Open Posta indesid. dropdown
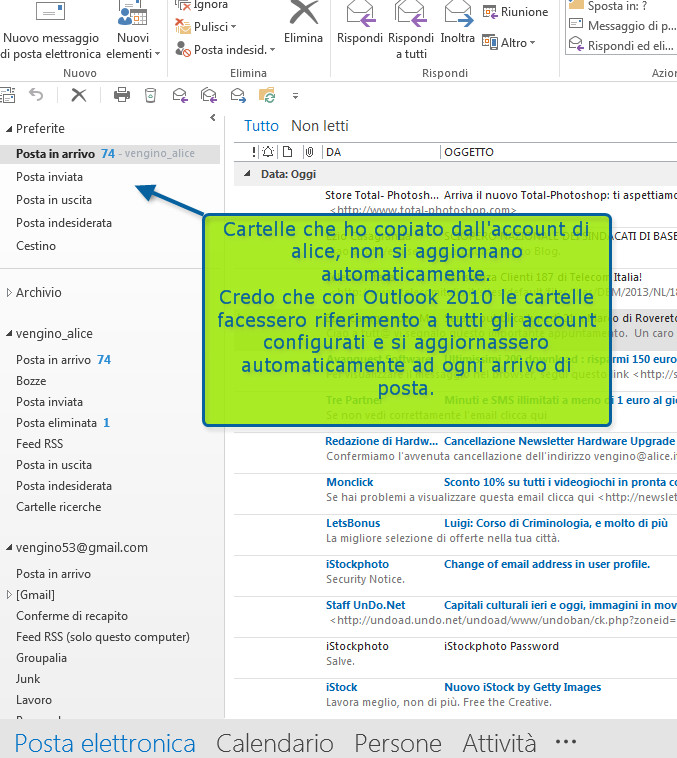This screenshot has height=758, width=677. (225, 49)
